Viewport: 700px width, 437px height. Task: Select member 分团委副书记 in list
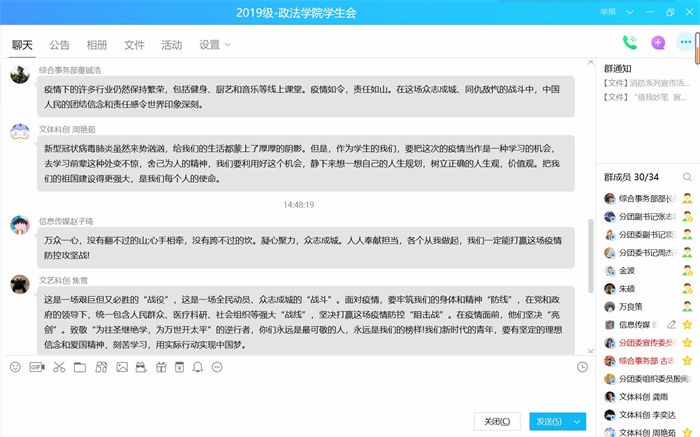point(648,234)
